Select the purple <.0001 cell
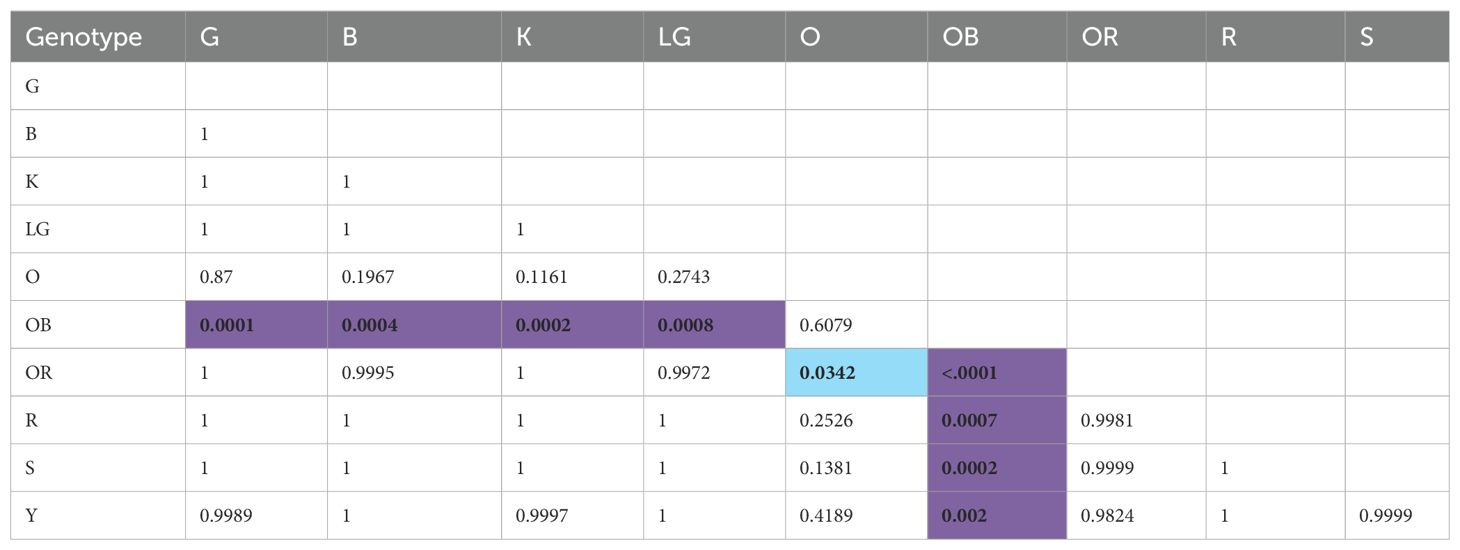 click(972, 372)
